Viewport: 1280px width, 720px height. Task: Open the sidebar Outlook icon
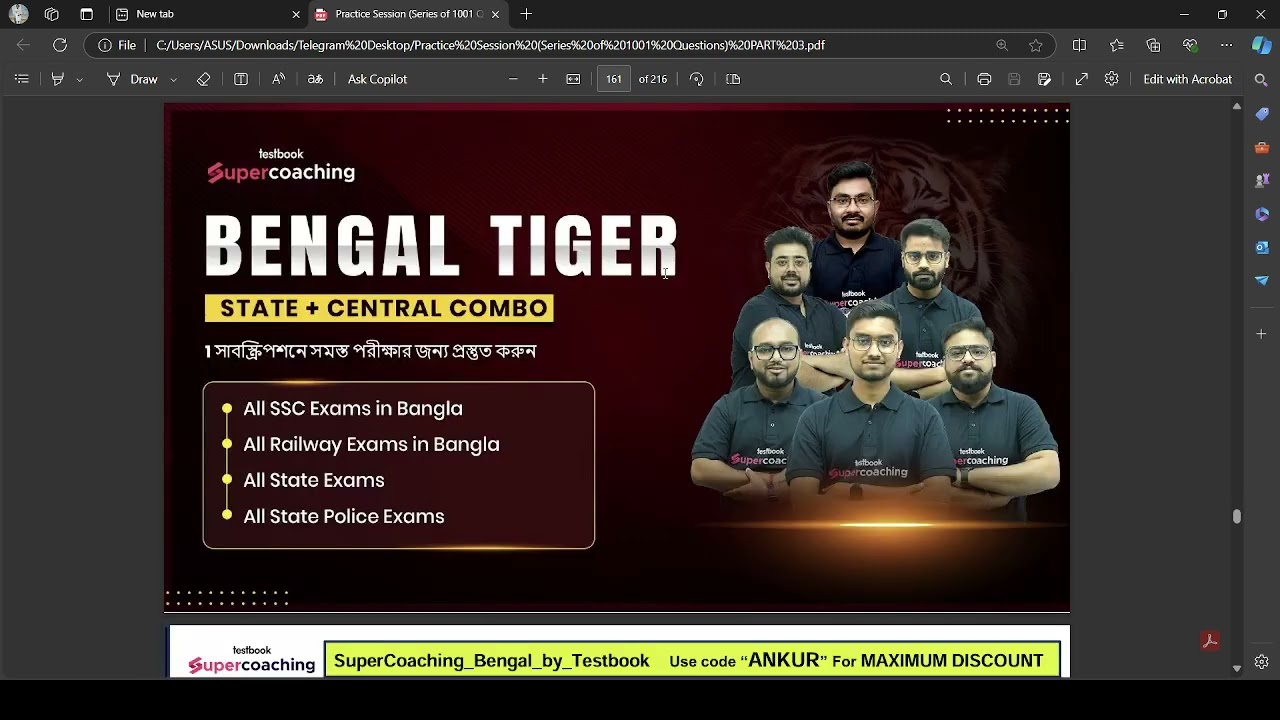(x=1262, y=247)
